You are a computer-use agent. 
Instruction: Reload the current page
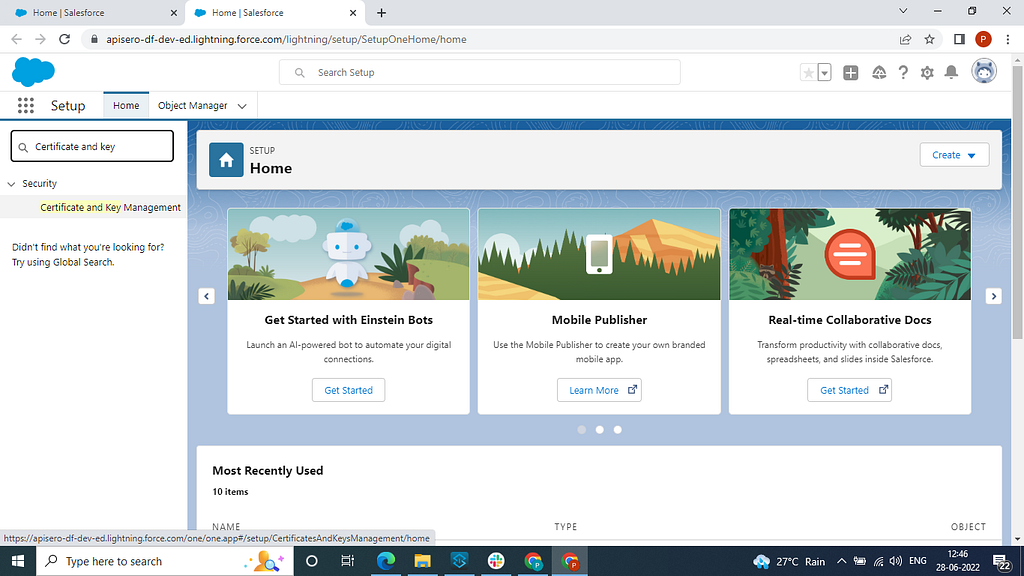tap(64, 39)
